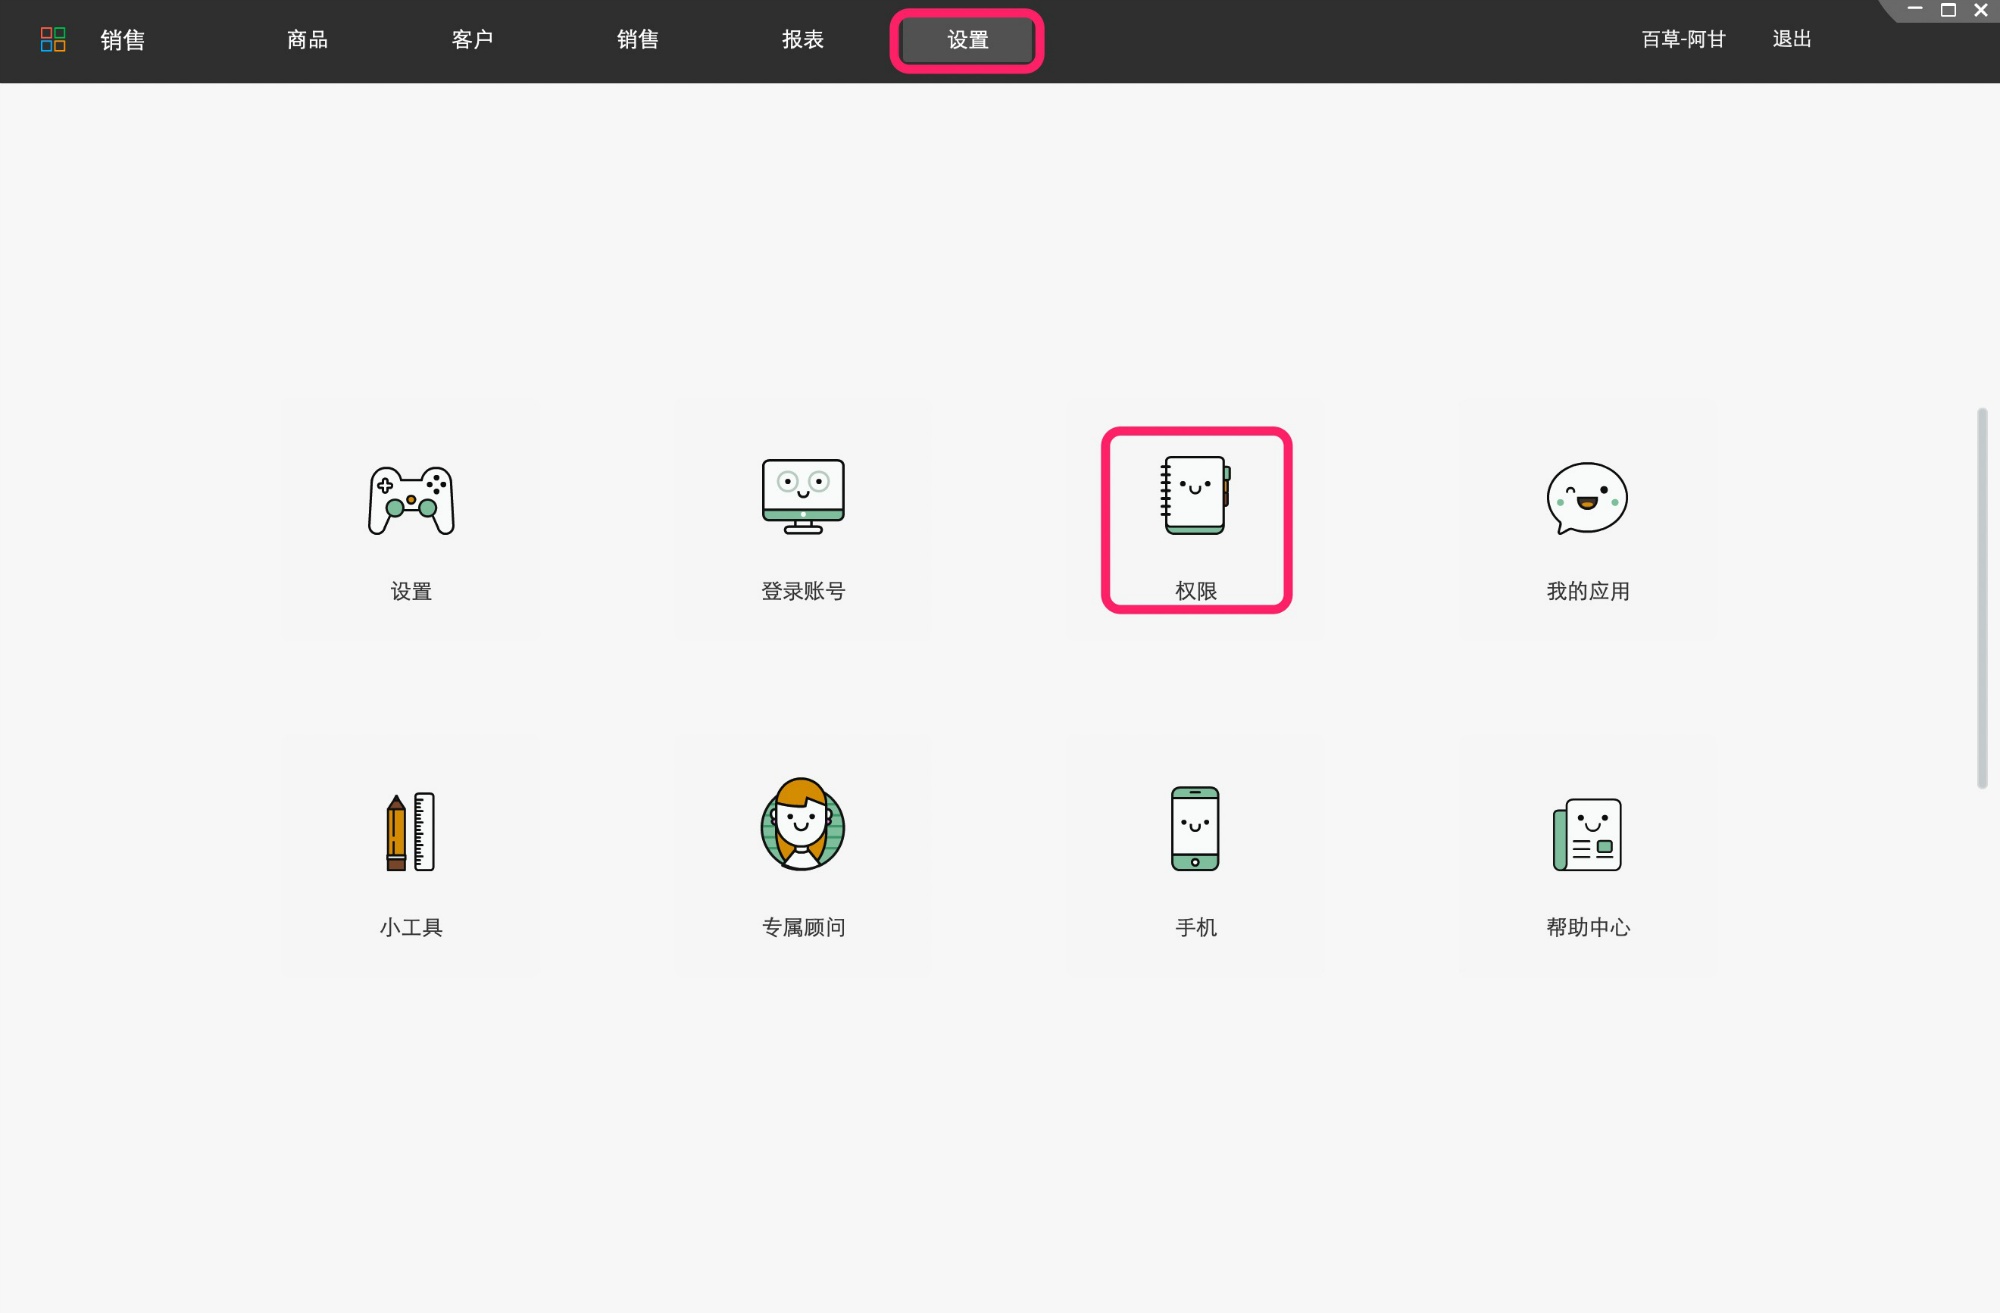Switch to the 客户 menu tab
This screenshot has width=2000, height=1313.
coord(472,40)
